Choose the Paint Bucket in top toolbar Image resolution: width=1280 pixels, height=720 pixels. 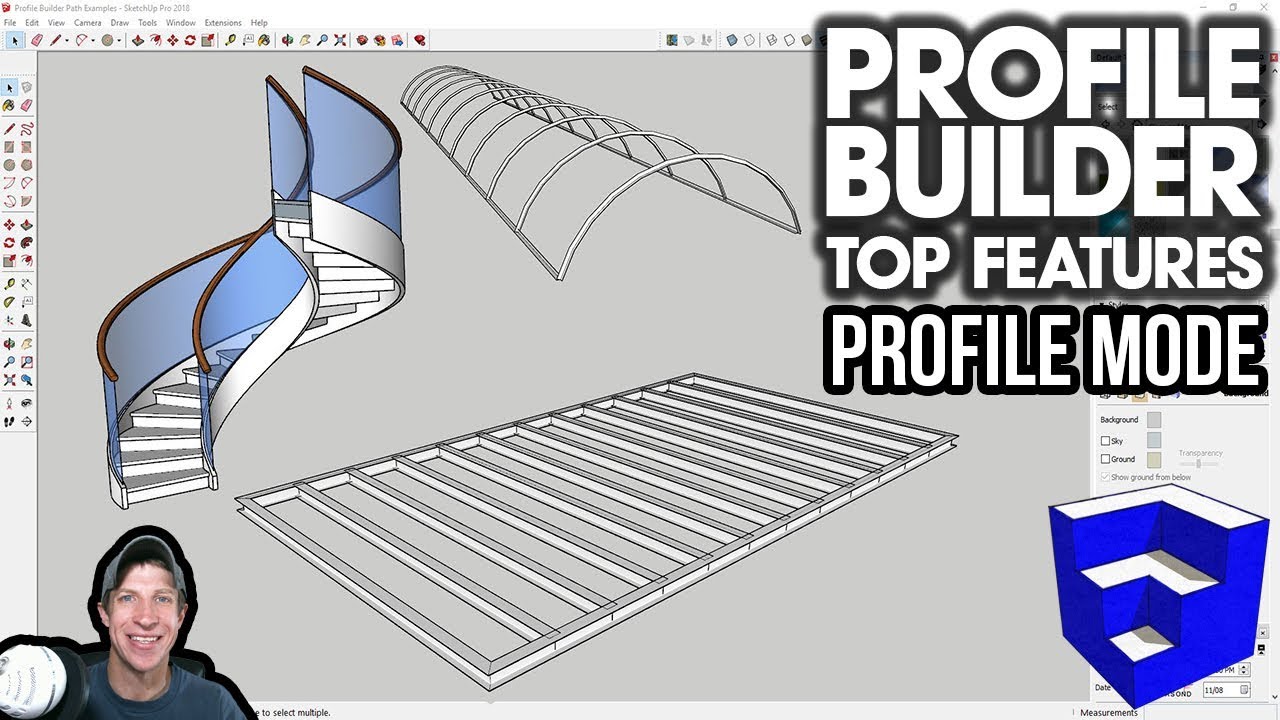click(264, 40)
